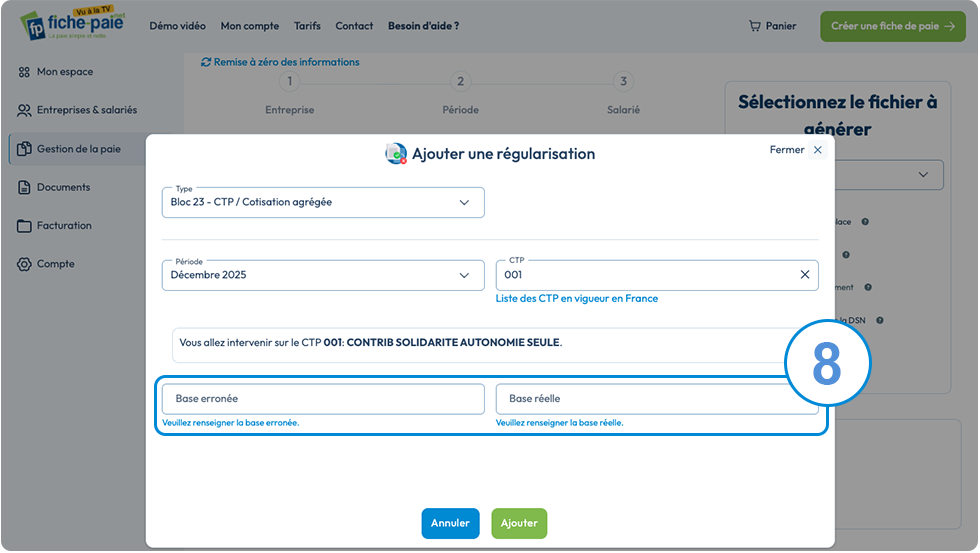Open the Tarifs menu item
Viewport: 980px width, 553px height.
pos(307,26)
